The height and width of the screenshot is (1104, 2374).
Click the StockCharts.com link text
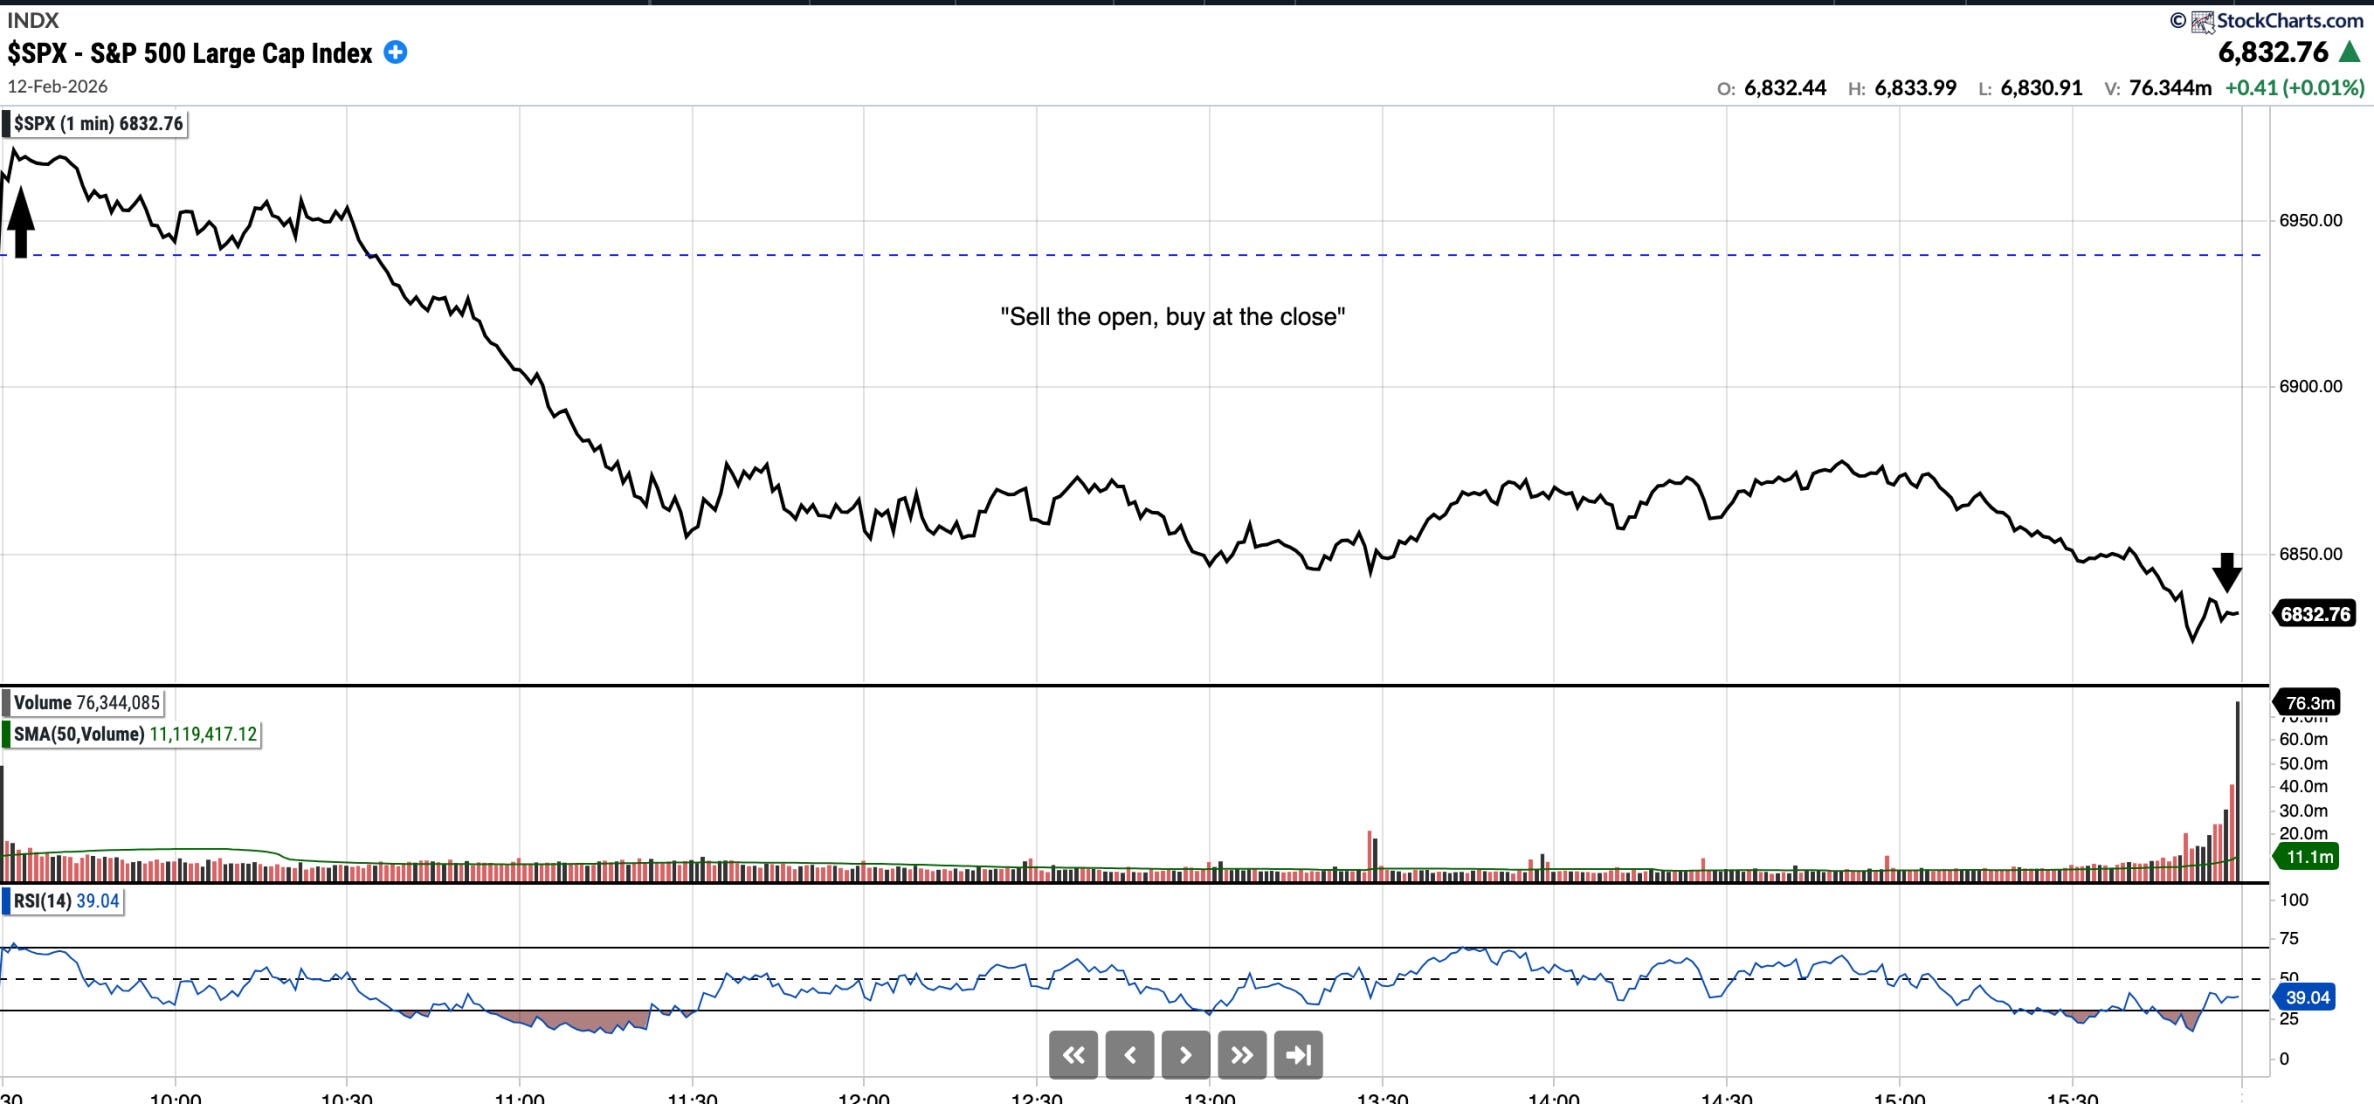tap(2289, 21)
